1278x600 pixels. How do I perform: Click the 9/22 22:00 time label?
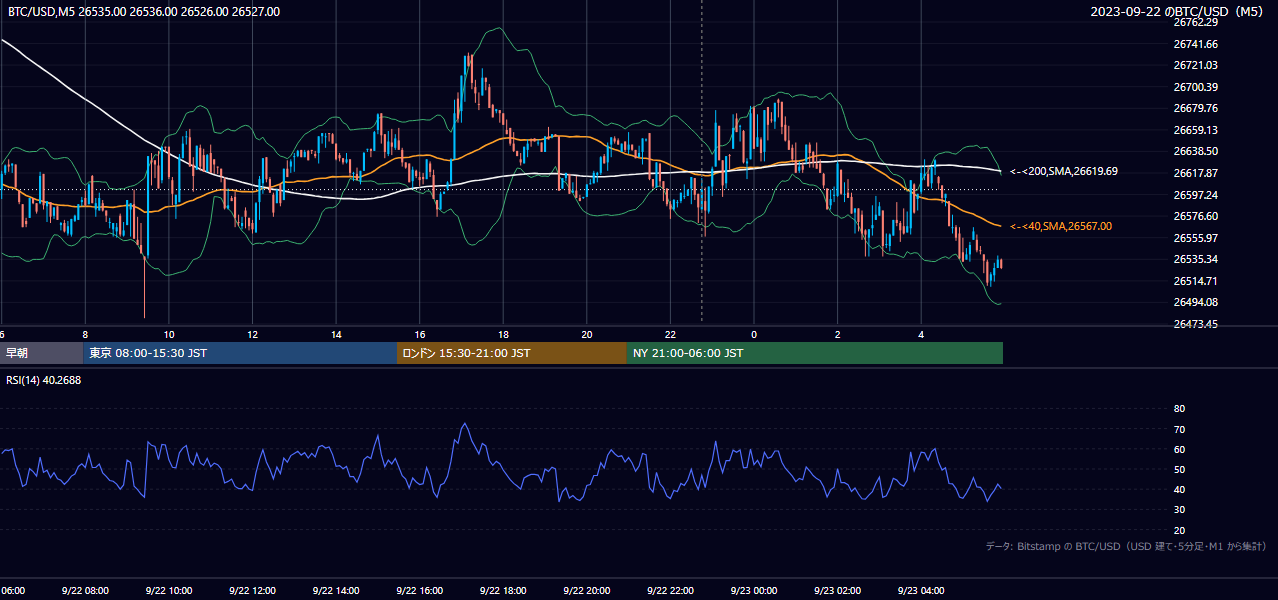pyautogui.click(x=670, y=591)
